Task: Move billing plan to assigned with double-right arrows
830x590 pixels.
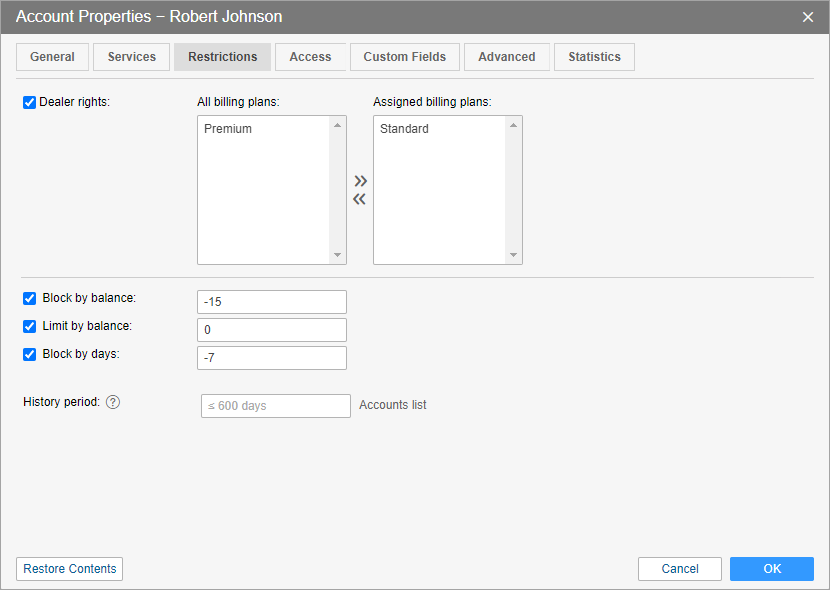Action: click(x=360, y=181)
